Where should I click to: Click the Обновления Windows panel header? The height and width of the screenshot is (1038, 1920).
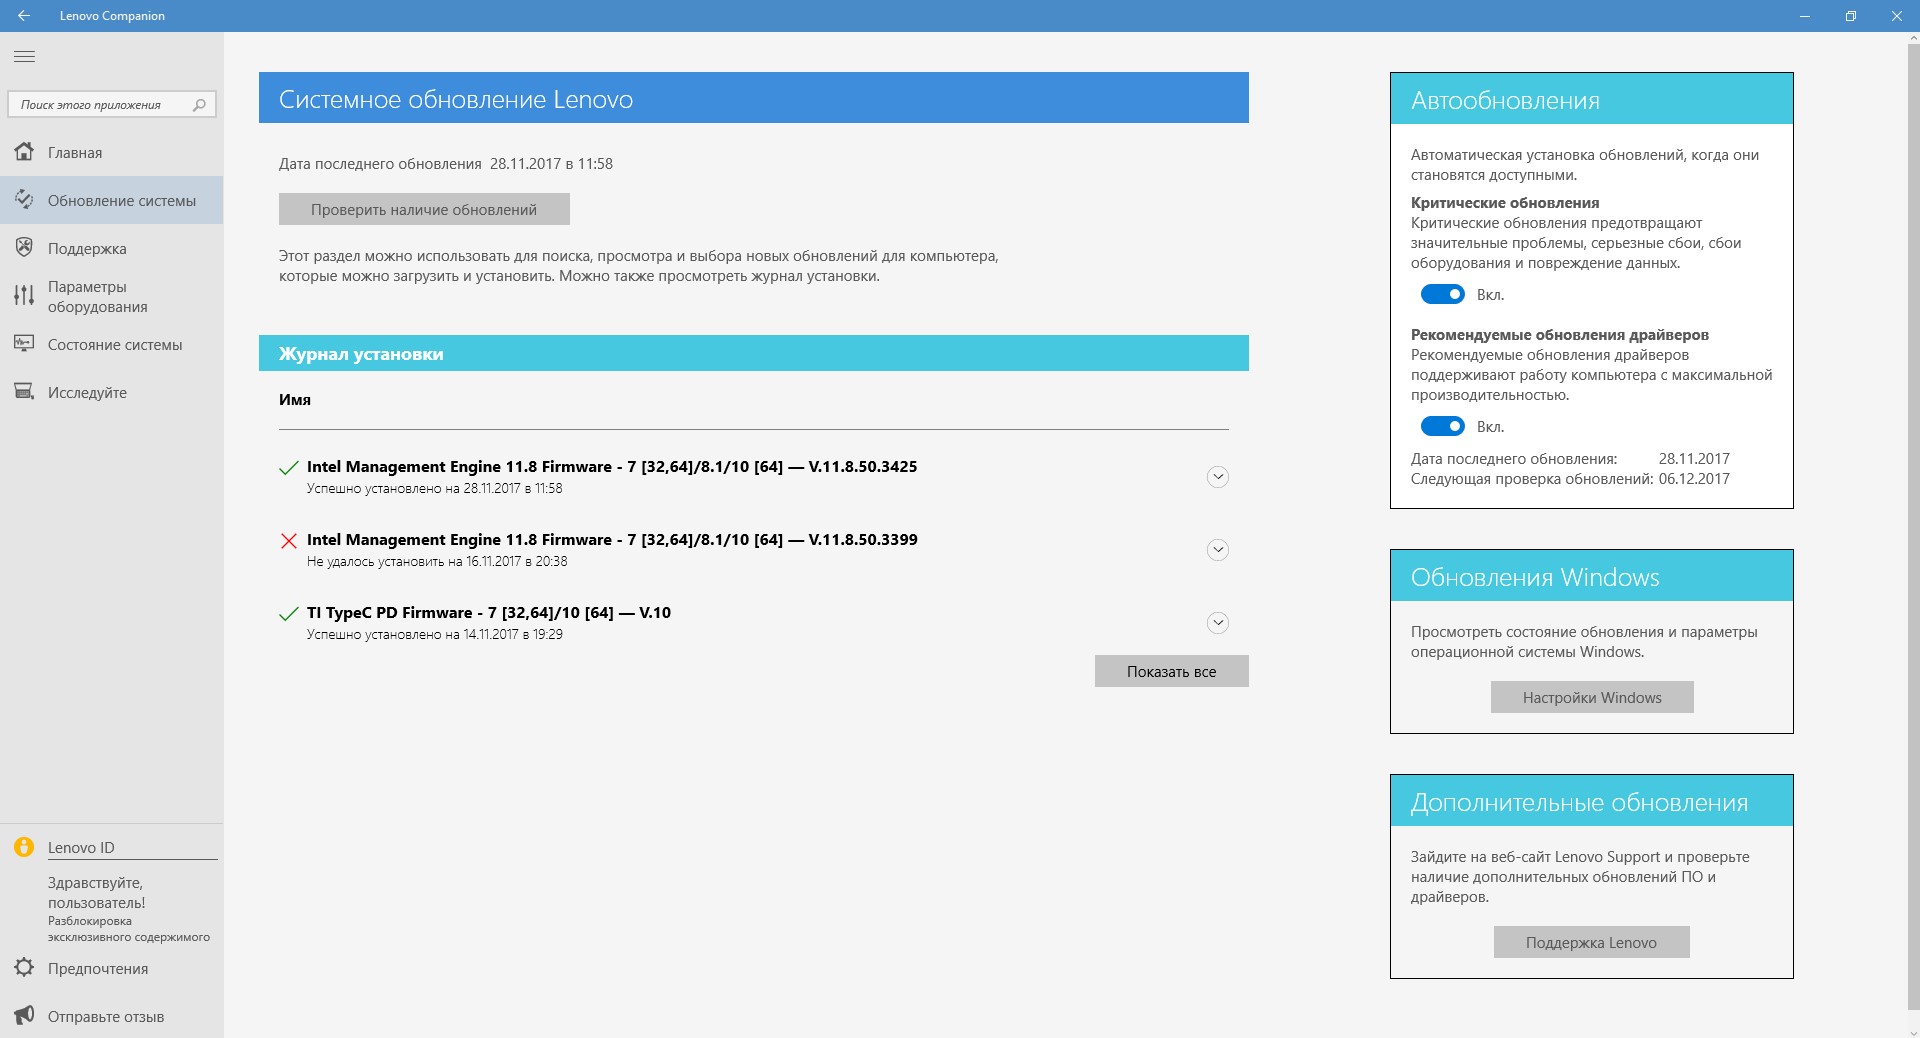tap(1591, 576)
